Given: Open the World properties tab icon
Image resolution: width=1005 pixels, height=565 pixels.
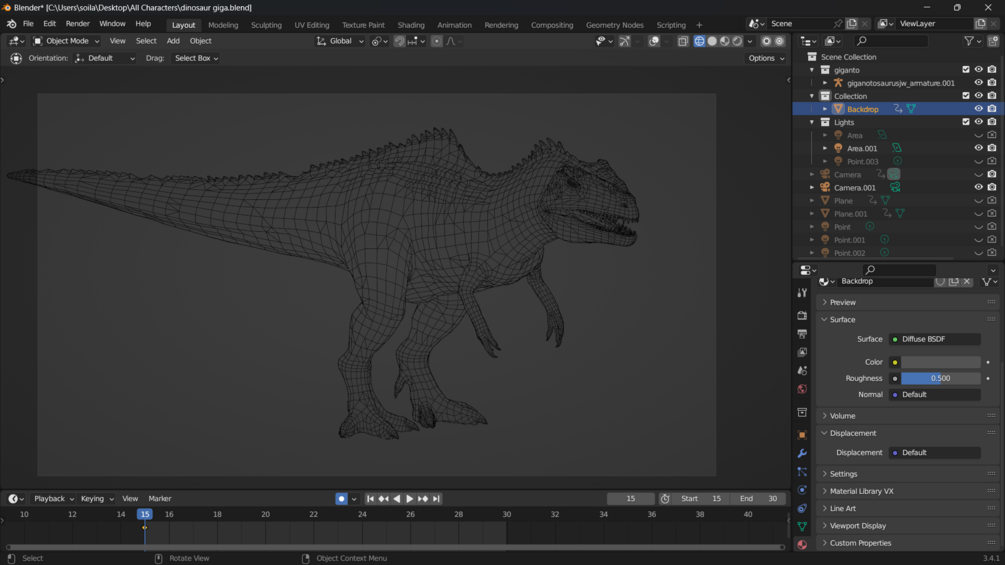Looking at the screenshot, I should point(802,389).
